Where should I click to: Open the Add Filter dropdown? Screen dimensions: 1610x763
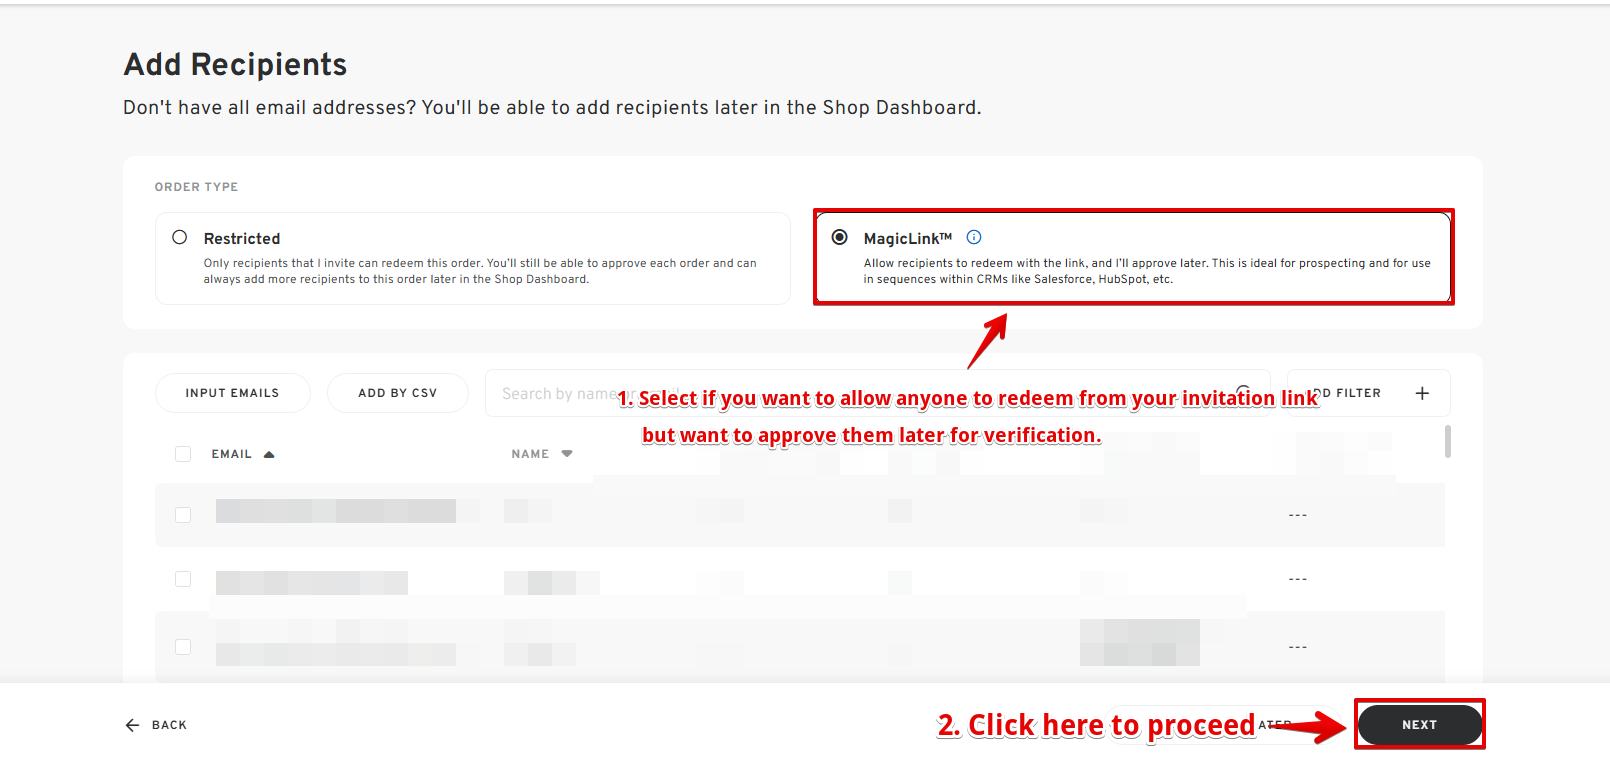click(1368, 393)
